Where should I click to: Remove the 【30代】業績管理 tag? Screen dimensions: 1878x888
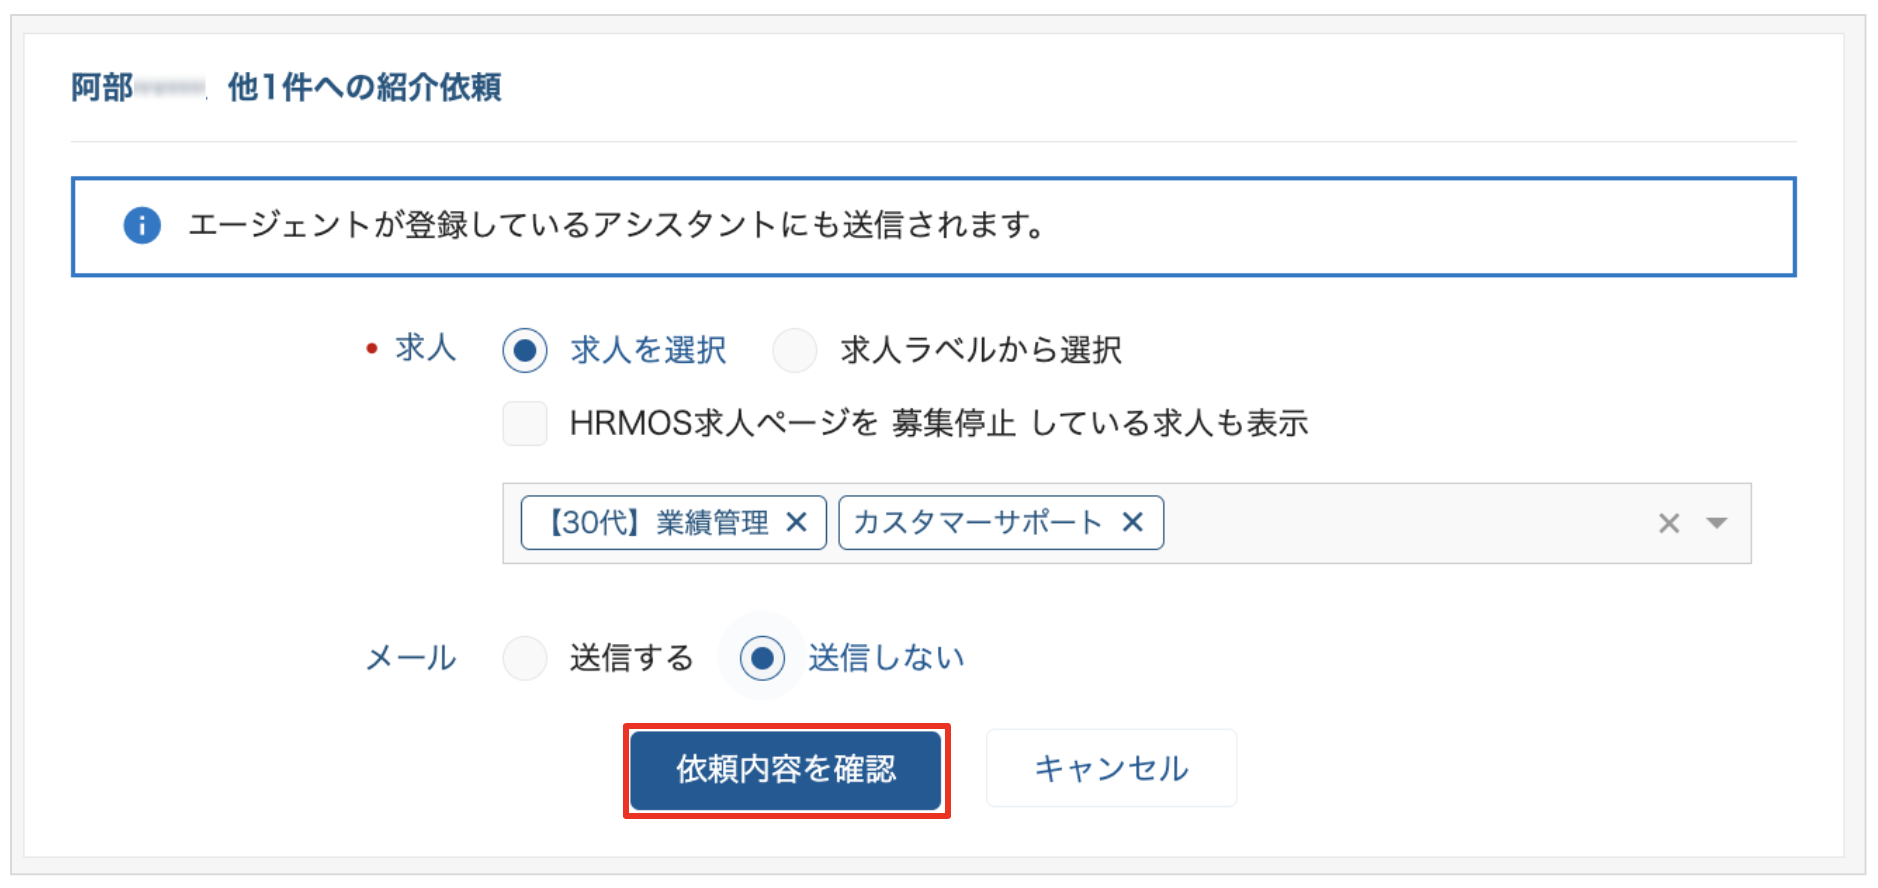click(x=796, y=522)
